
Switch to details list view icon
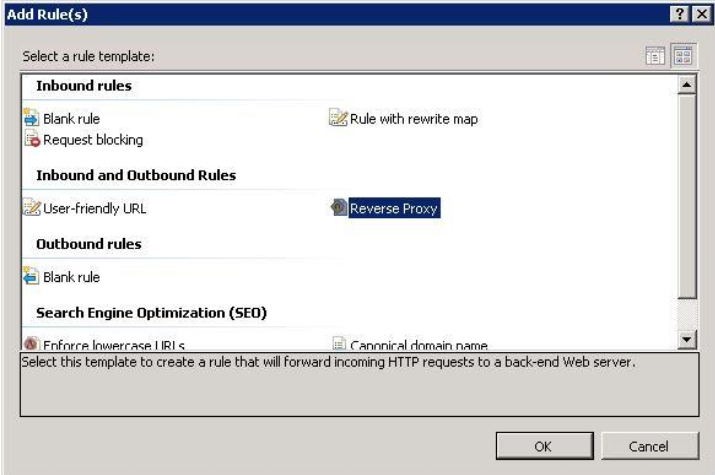(655, 56)
